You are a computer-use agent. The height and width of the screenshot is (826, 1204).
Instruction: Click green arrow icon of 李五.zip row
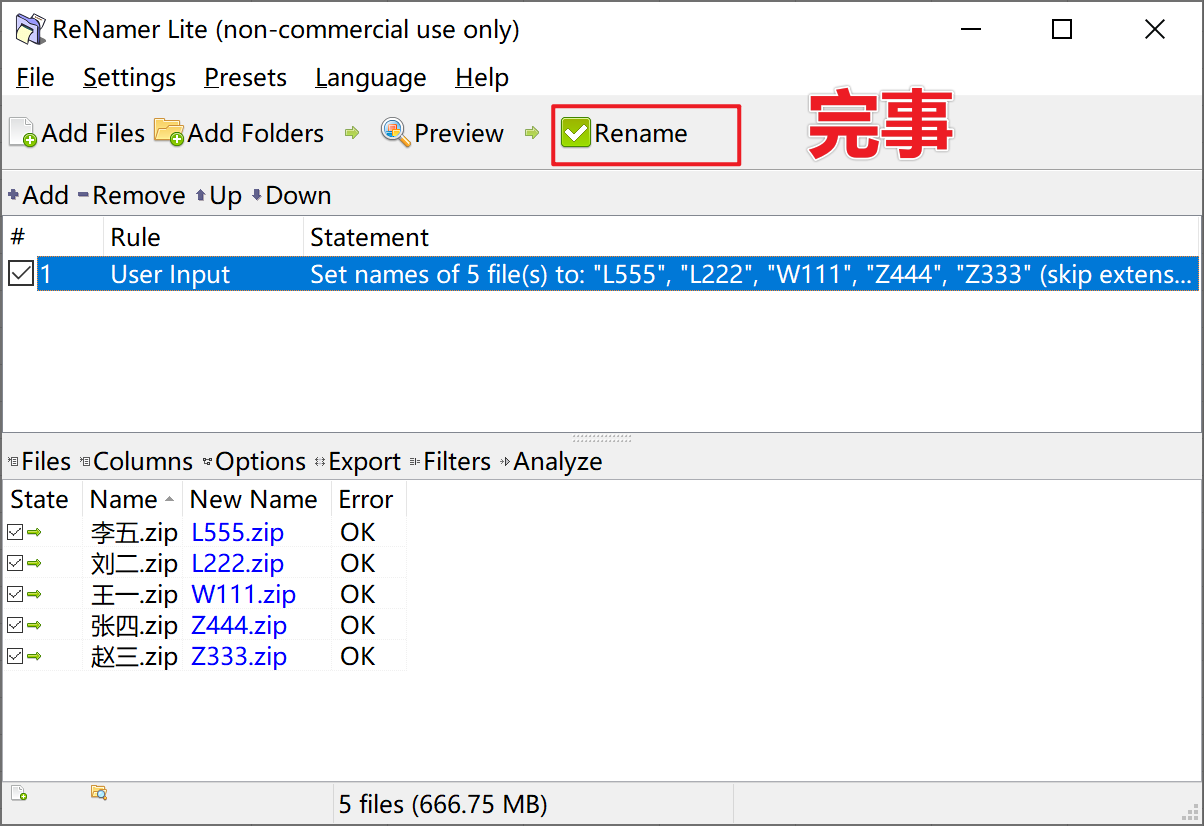click(x=34, y=532)
